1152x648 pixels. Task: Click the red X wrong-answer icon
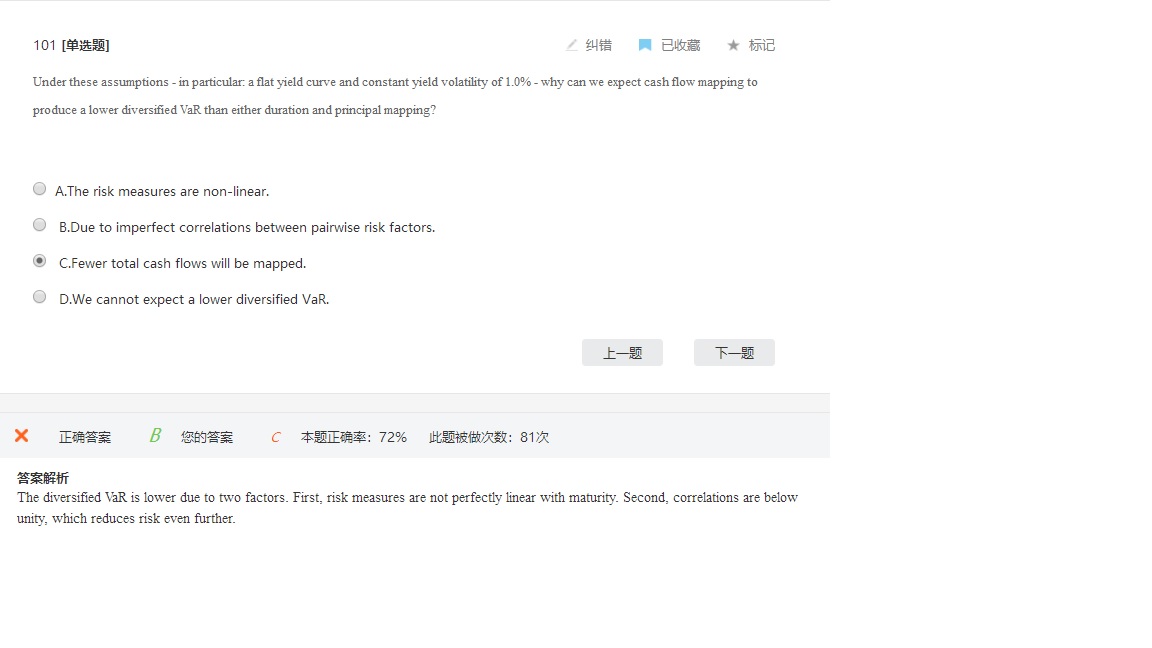coord(21,436)
